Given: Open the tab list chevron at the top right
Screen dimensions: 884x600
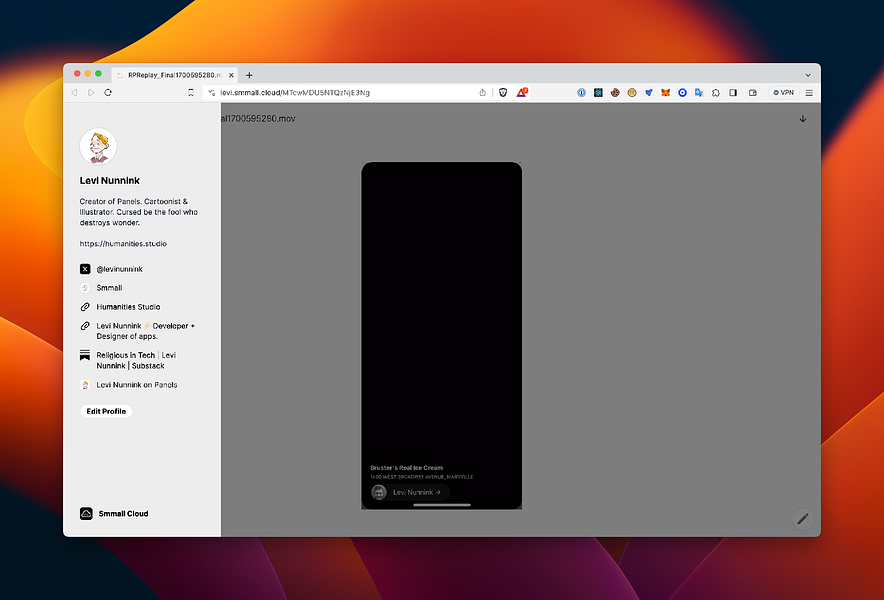Looking at the screenshot, I should click(x=808, y=74).
